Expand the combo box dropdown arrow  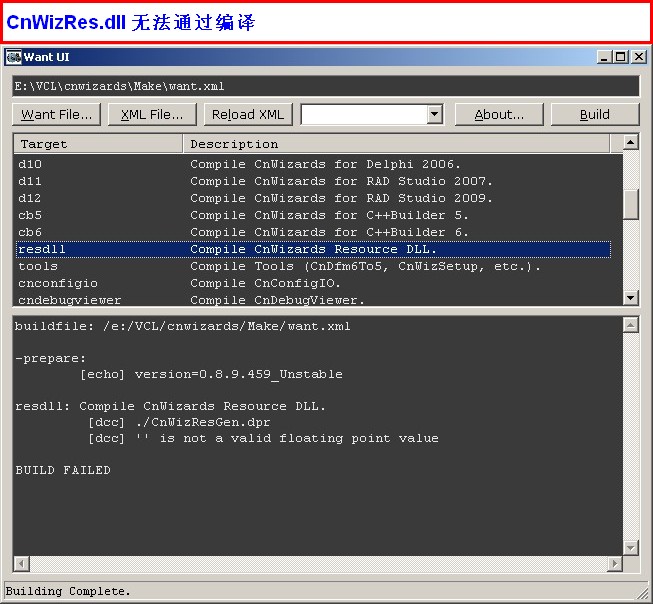click(x=434, y=114)
